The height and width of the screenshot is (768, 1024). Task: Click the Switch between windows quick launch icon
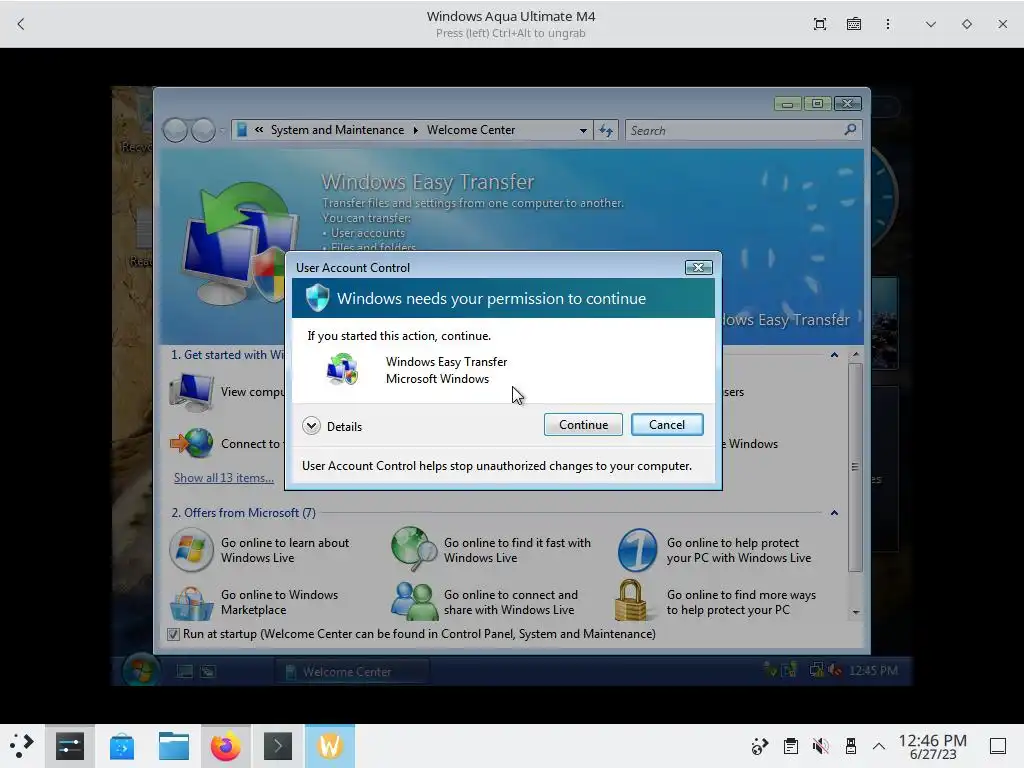click(x=208, y=671)
